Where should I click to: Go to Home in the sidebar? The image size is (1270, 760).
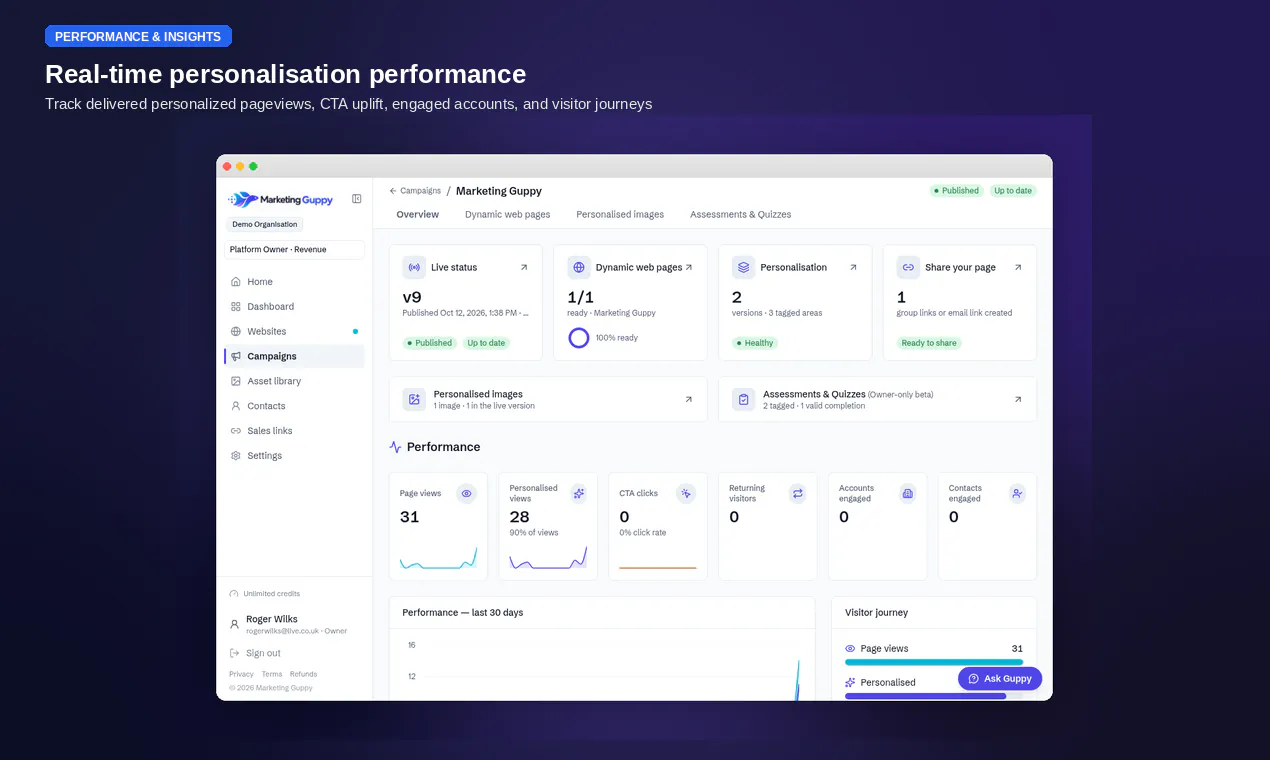click(x=294, y=282)
